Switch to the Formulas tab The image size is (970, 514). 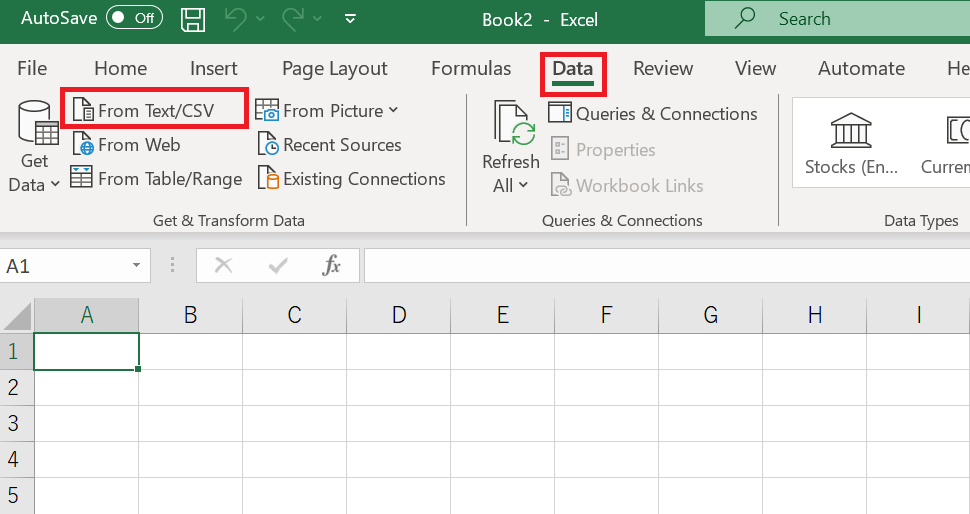click(x=471, y=68)
